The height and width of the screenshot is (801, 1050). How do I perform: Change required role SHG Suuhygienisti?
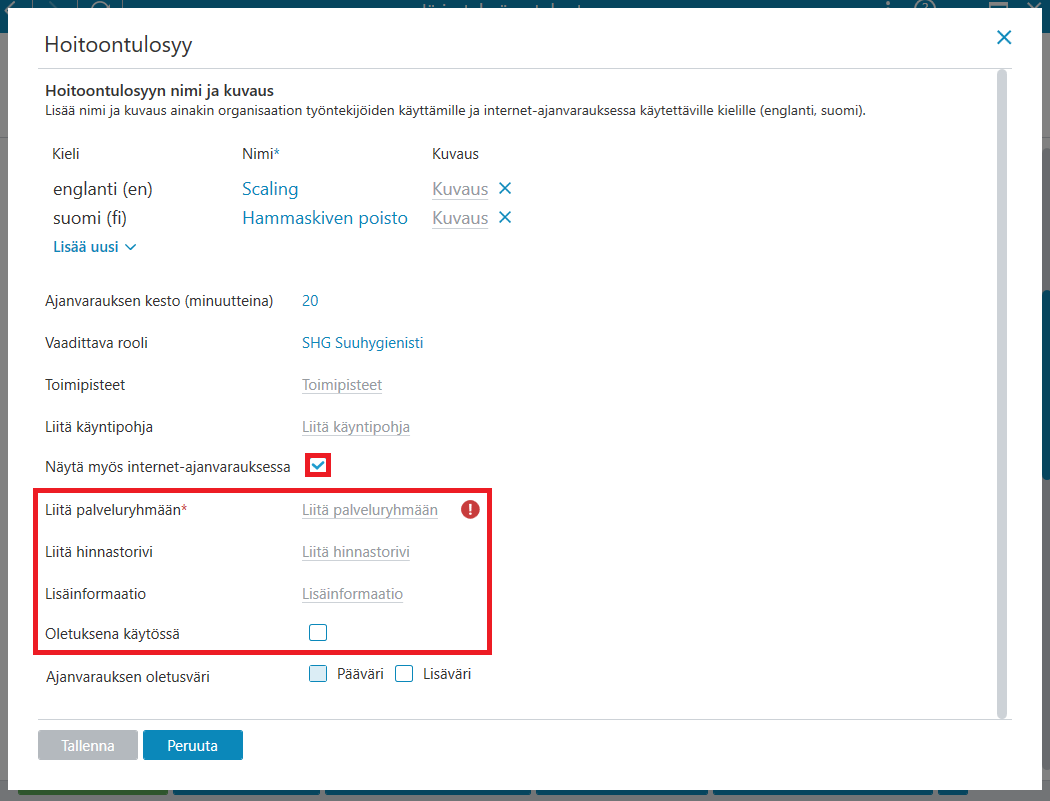click(362, 343)
